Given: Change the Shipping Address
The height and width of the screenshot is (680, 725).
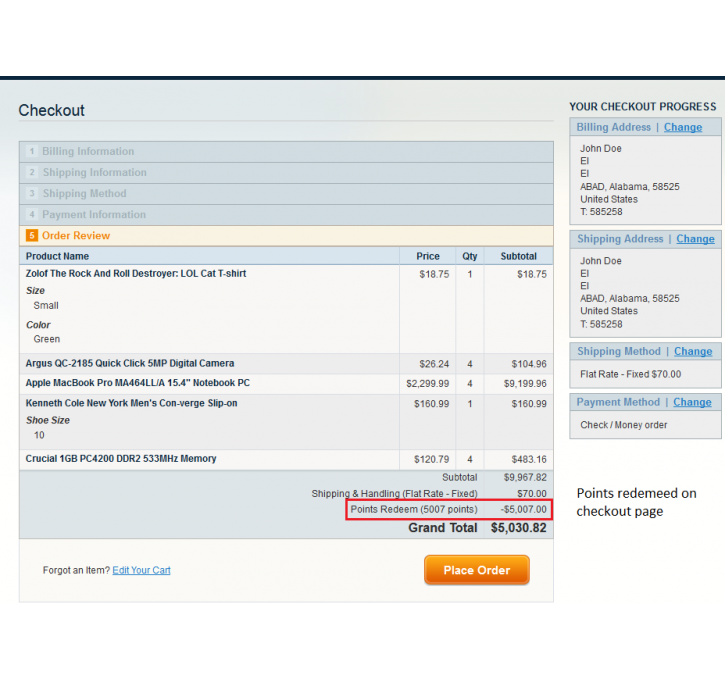Looking at the screenshot, I should pyautogui.click(x=695, y=239).
